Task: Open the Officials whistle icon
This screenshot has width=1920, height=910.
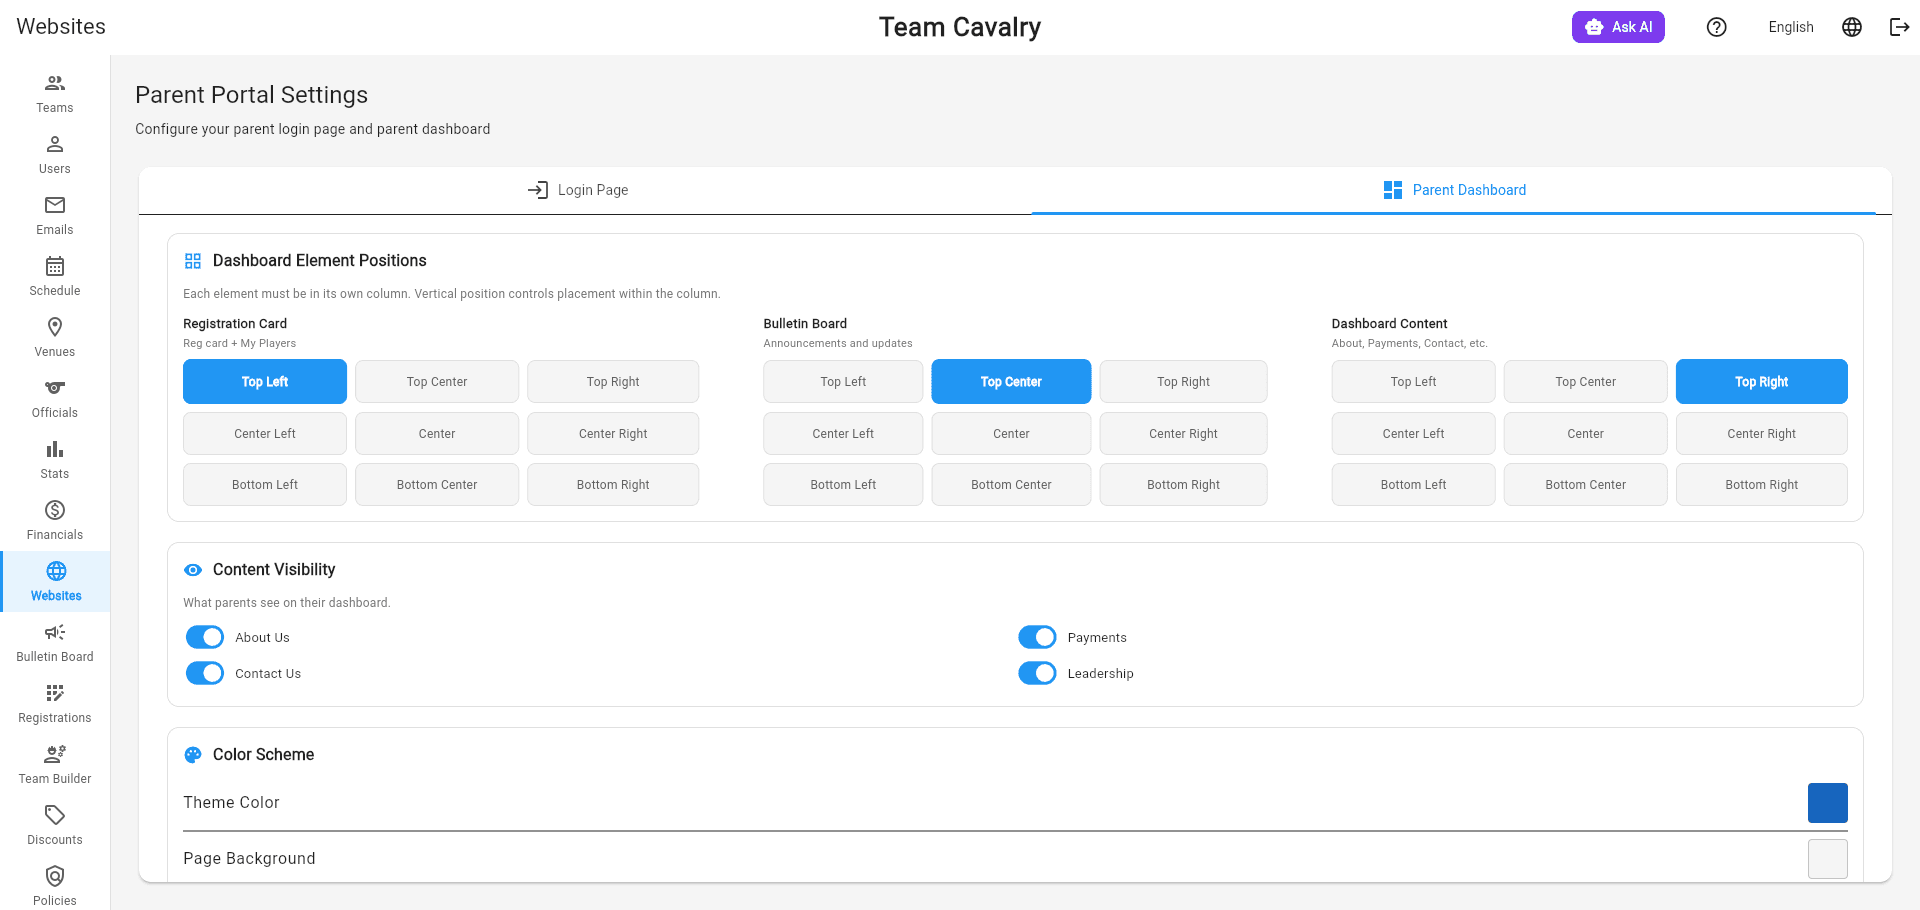Action: click(x=55, y=388)
